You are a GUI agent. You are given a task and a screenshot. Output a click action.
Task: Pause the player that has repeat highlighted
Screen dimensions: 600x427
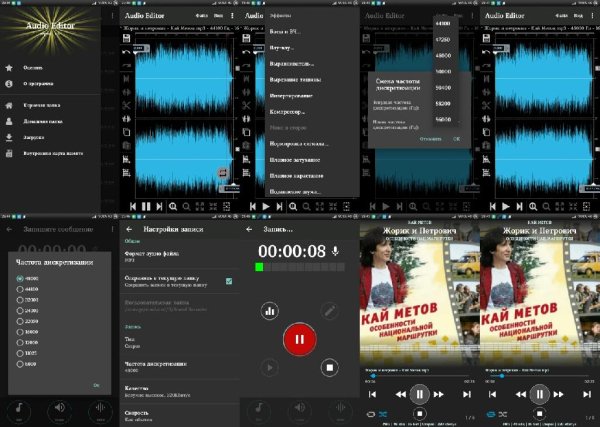click(540, 394)
